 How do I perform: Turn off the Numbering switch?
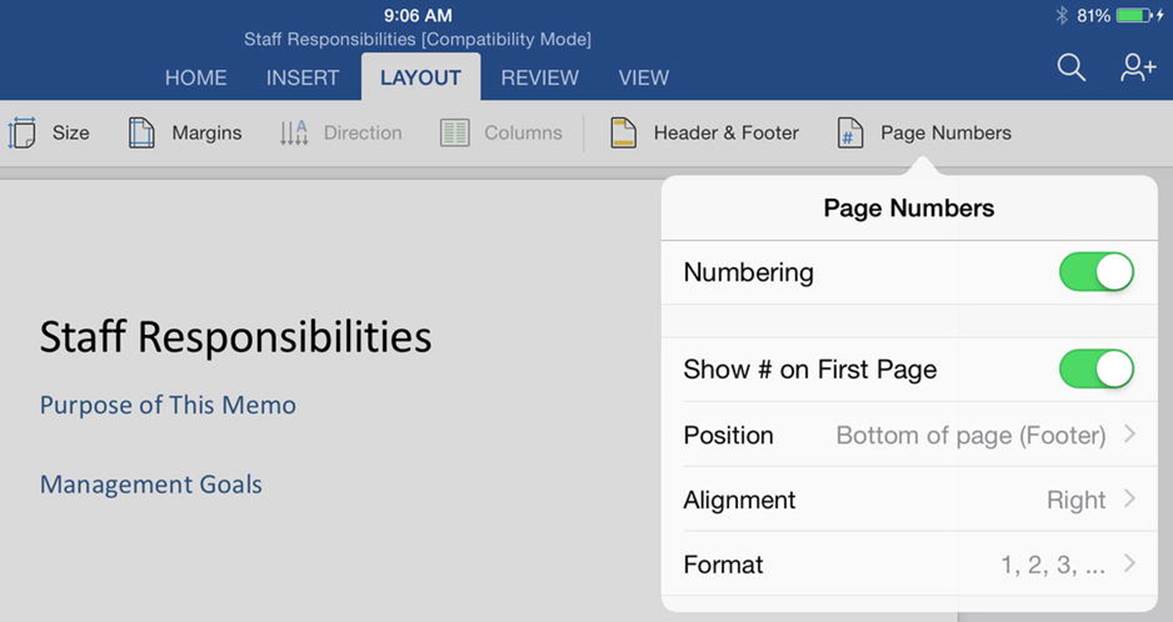point(1097,272)
